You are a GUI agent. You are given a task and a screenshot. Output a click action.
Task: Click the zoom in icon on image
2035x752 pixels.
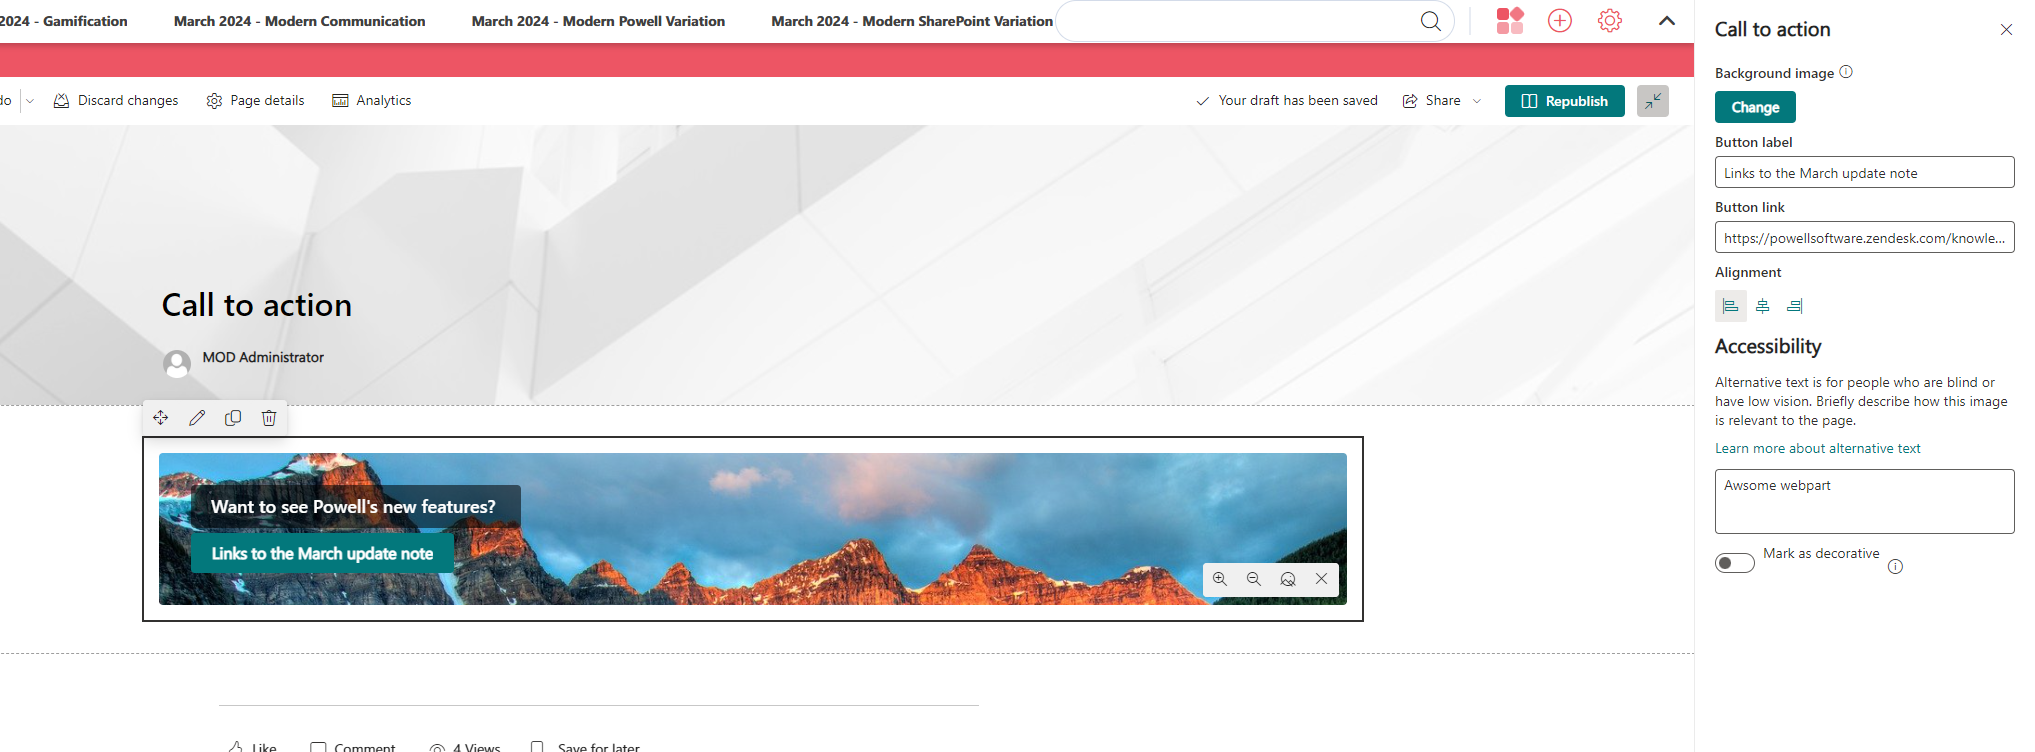[1220, 579]
